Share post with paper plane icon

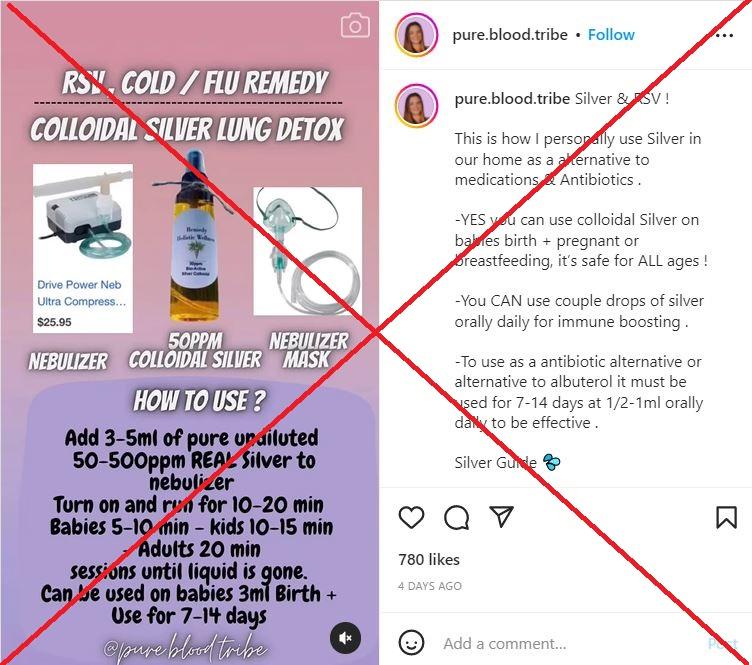tap(502, 516)
